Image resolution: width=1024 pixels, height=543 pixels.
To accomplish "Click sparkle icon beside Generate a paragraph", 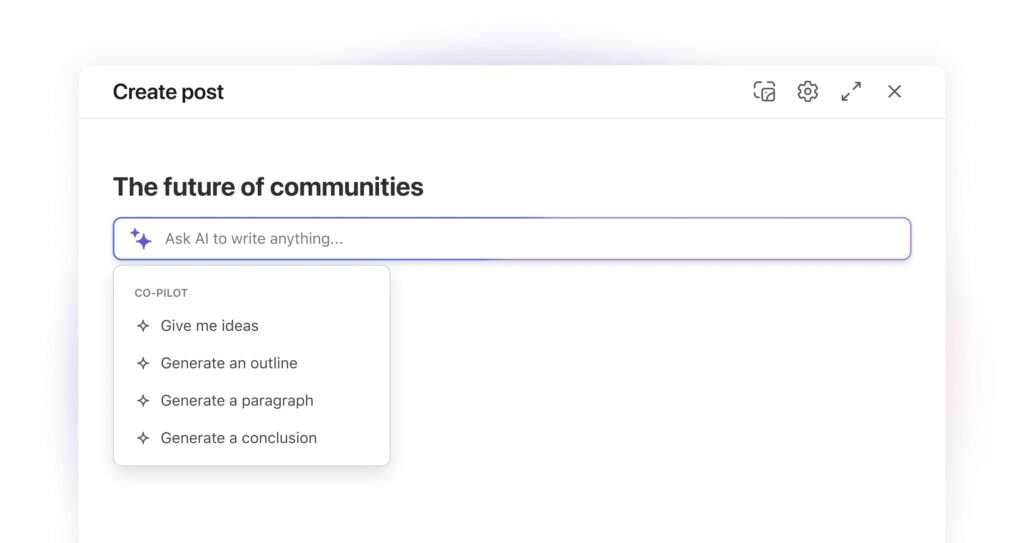I will pos(143,401).
